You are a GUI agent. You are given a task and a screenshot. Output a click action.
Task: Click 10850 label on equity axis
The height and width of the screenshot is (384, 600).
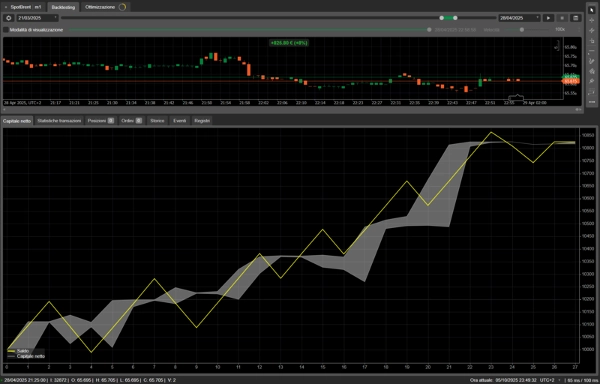(587, 135)
